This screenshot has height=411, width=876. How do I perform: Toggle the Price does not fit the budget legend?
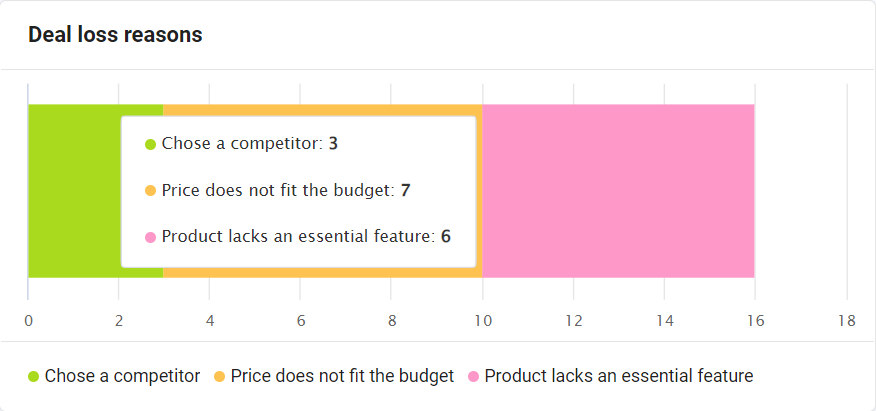pyautogui.click(x=334, y=376)
